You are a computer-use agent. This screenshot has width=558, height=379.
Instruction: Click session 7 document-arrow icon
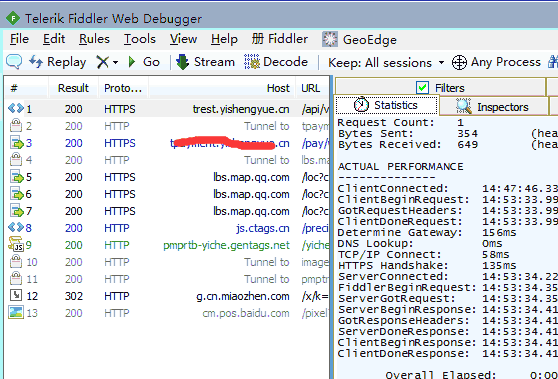[x=16, y=211]
